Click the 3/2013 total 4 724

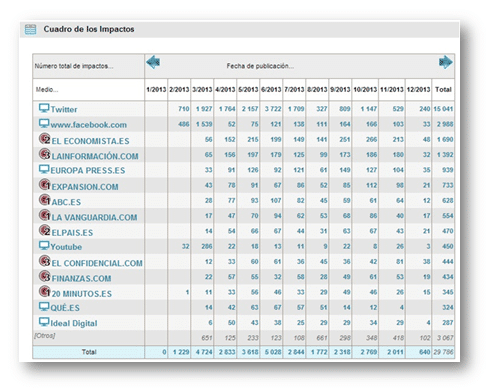click(204, 352)
